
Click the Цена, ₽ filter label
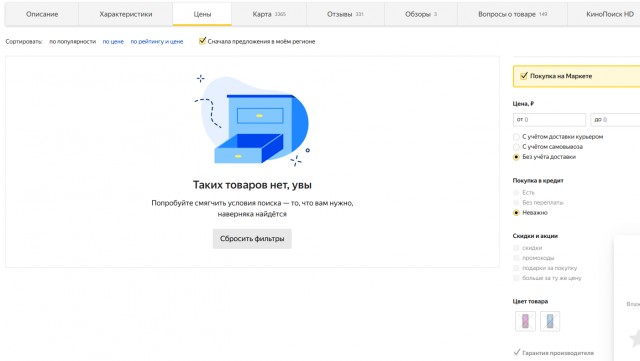pyautogui.click(x=523, y=104)
